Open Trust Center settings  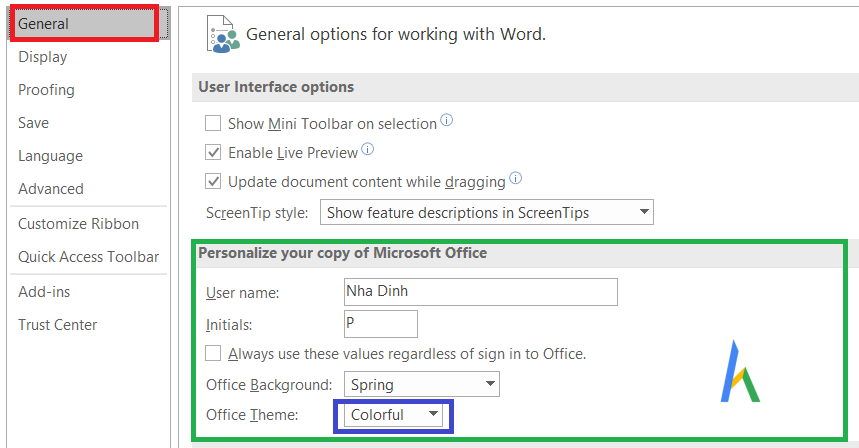tap(58, 325)
